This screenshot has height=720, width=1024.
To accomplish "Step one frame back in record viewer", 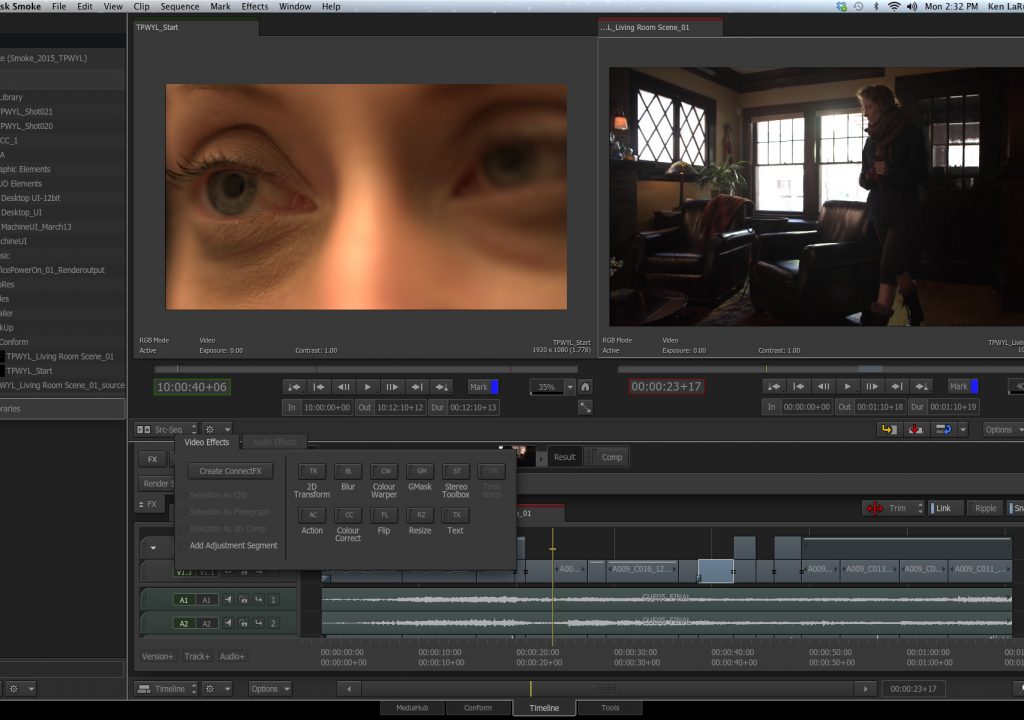I will 823,386.
